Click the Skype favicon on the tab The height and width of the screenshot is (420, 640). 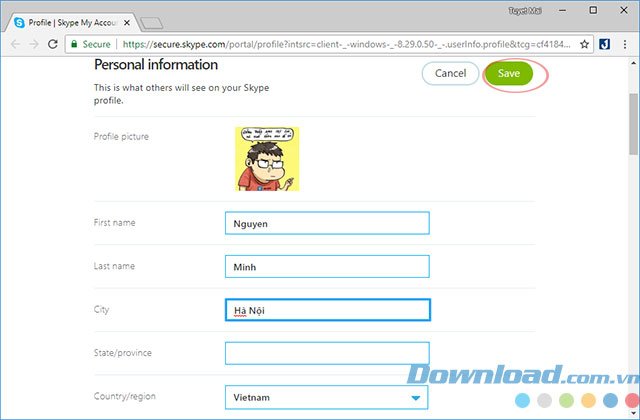tap(19, 23)
